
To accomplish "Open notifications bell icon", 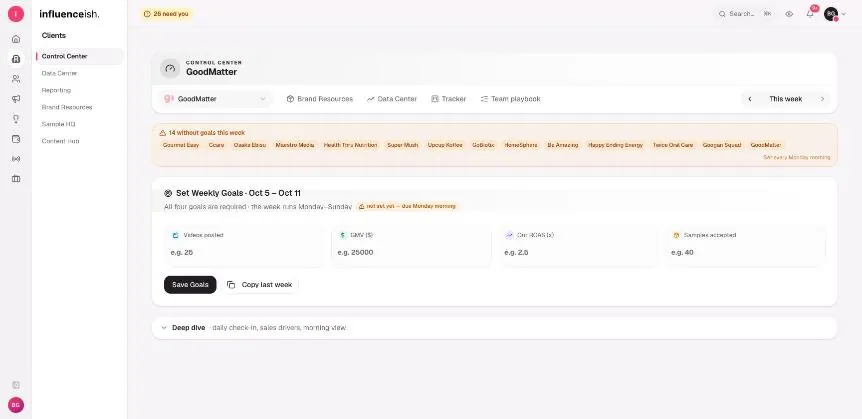I will pyautogui.click(x=810, y=14).
